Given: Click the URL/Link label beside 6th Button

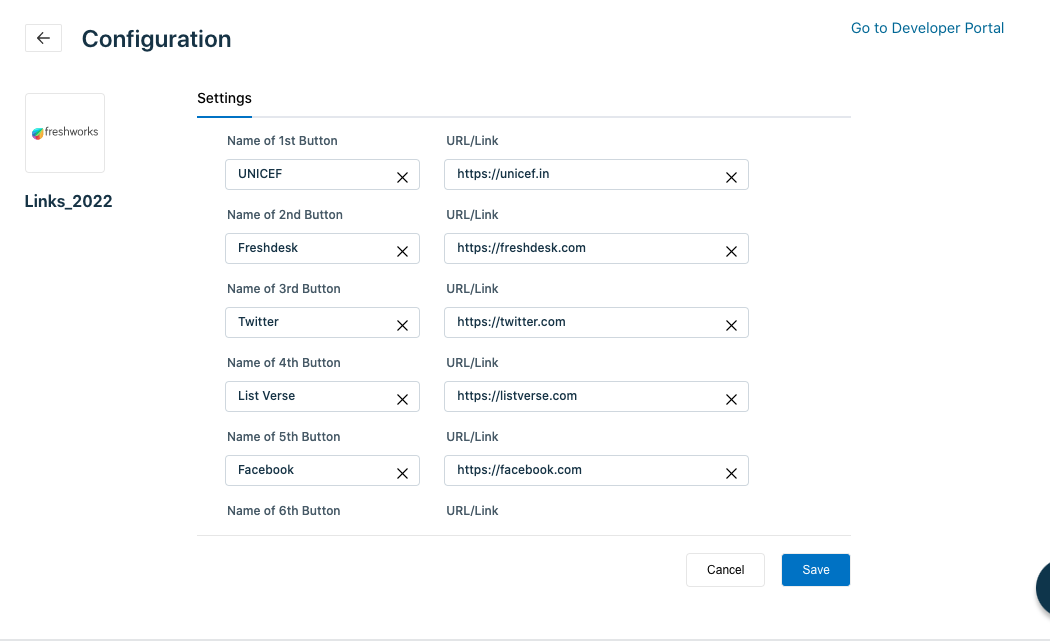Looking at the screenshot, I should click(x=472, y=511).
